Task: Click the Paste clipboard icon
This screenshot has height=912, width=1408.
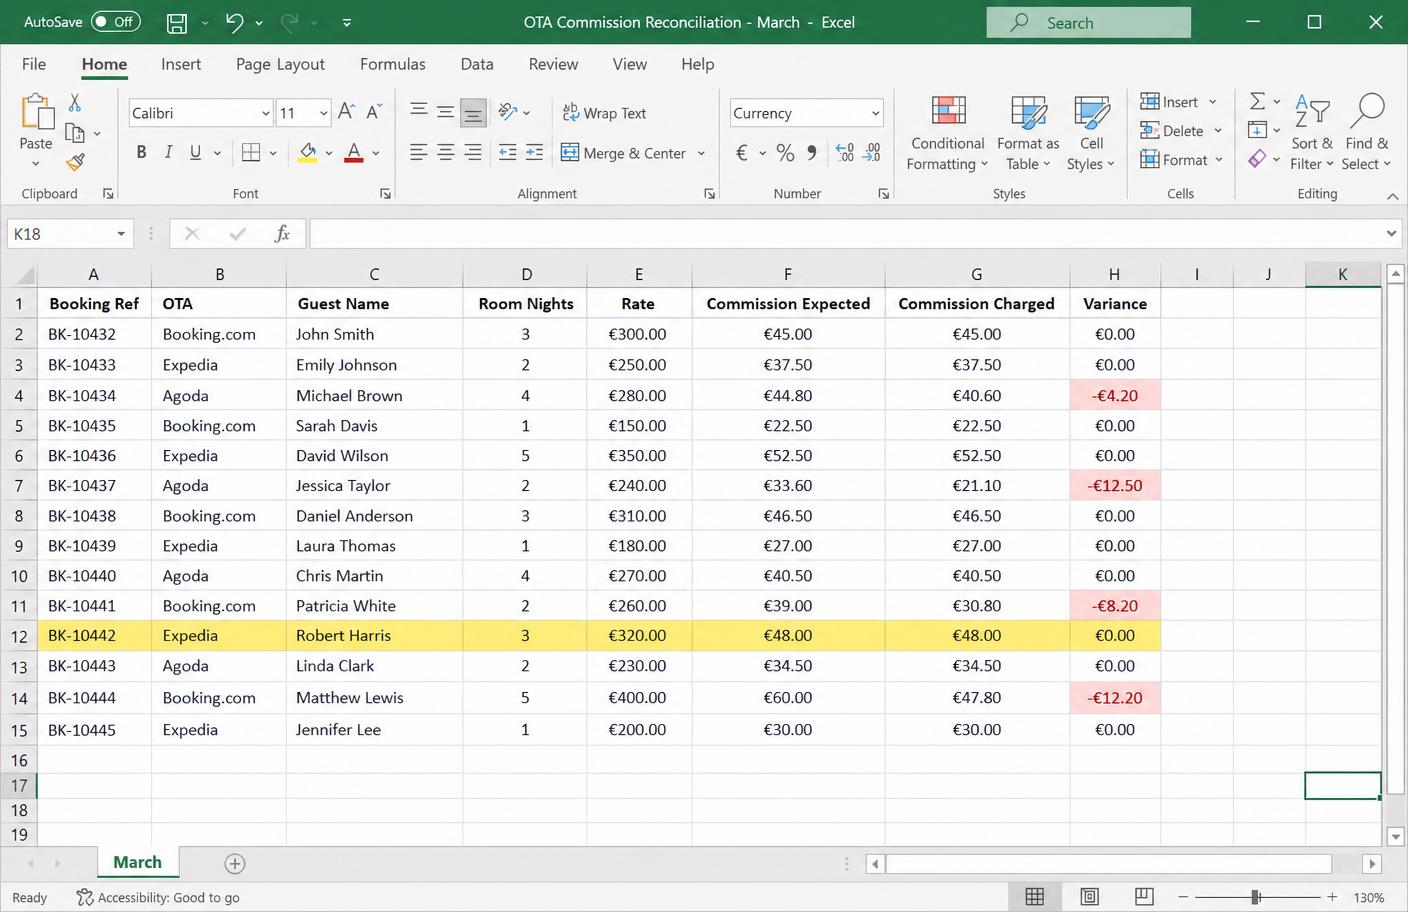Action: (x=36, y=112)
